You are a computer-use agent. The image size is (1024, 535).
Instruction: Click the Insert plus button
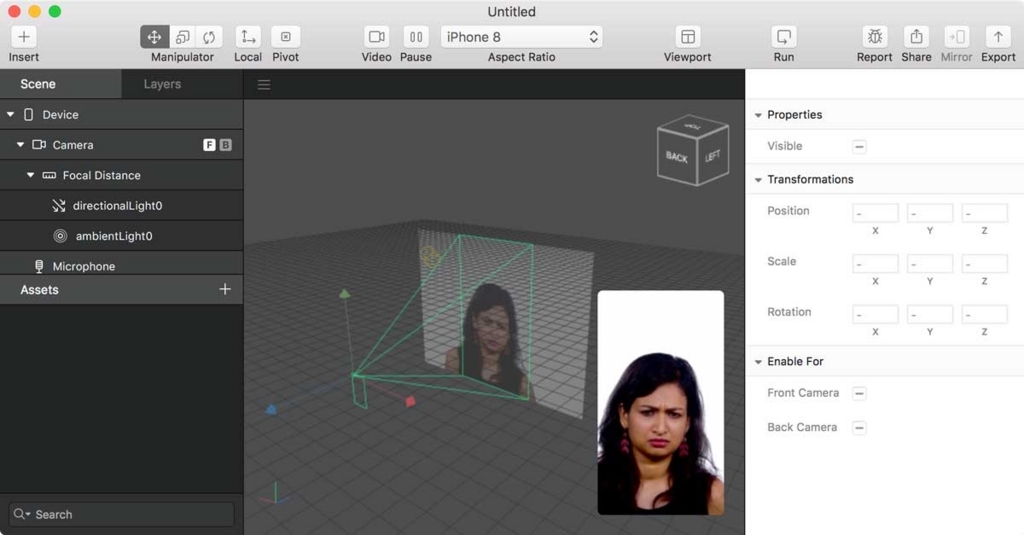[x=24, y=37]
